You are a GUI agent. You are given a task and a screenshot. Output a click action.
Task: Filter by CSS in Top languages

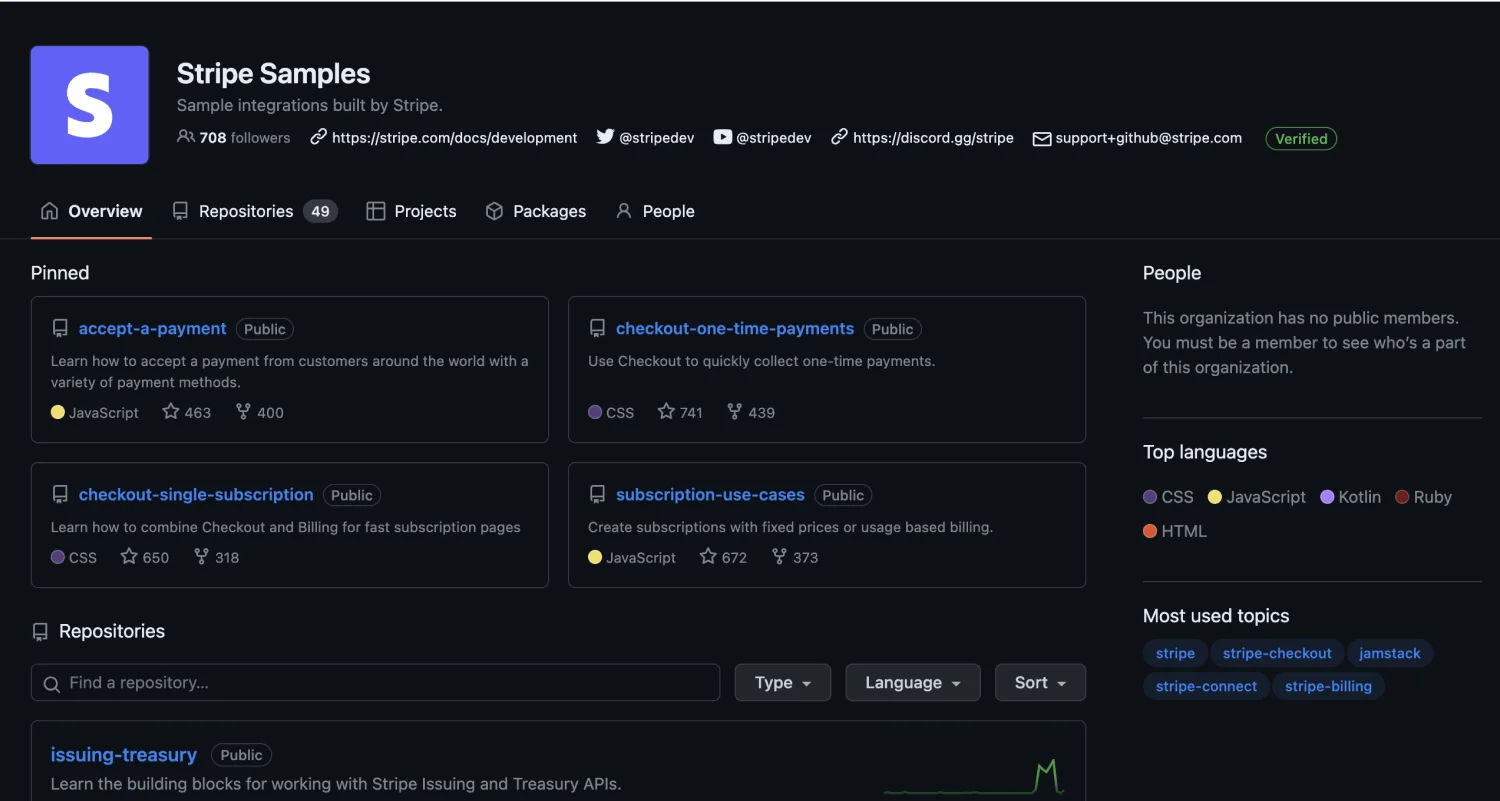[x=1169, y=497]
